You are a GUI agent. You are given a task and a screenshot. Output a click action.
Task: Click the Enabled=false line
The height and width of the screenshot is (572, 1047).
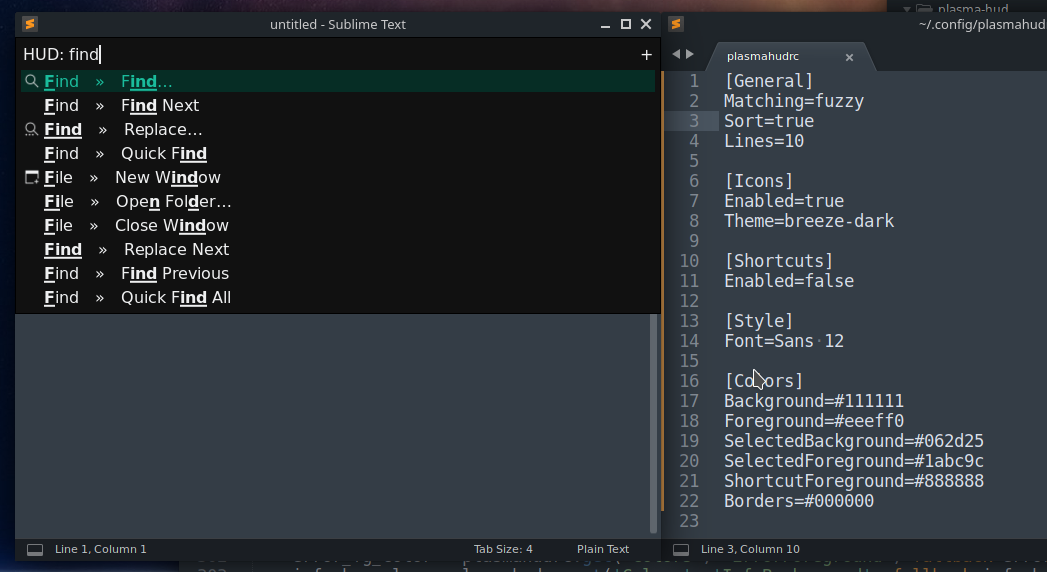pos(789,281)
